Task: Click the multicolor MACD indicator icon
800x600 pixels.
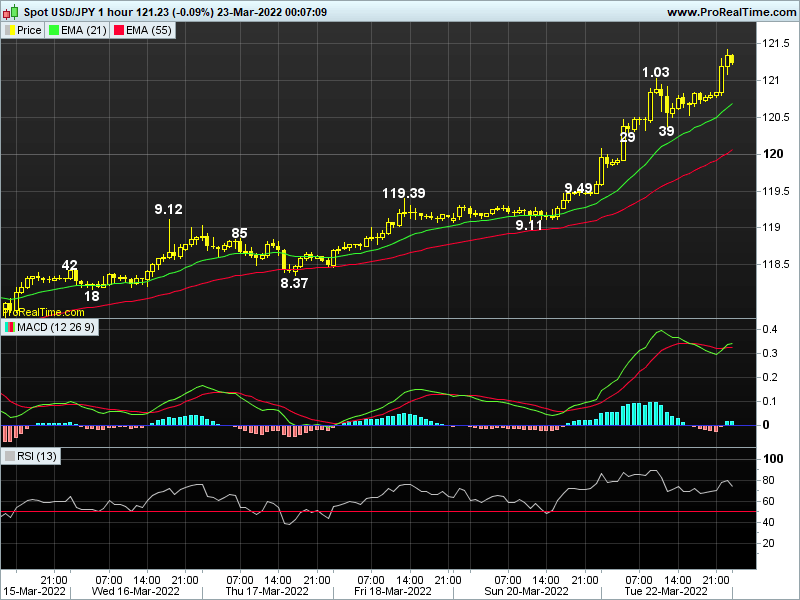Action: [x=9, y=327]
